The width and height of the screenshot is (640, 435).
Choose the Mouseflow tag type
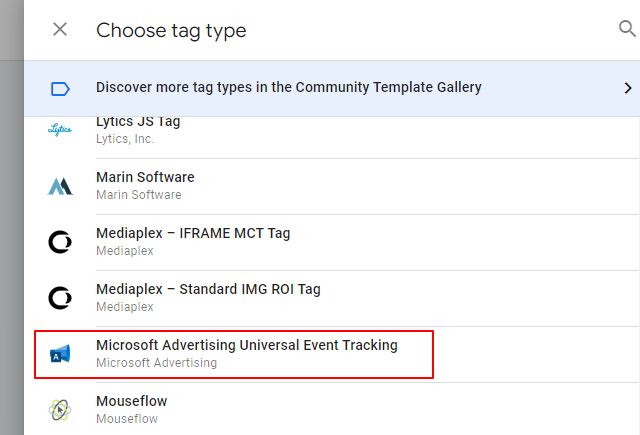pos(131,402)
